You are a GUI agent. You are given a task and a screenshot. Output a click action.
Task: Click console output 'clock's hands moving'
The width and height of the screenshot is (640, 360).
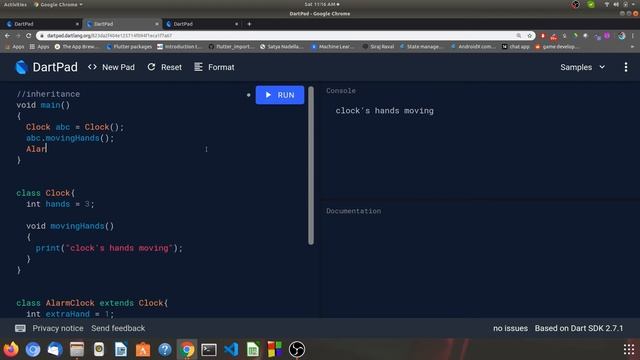pos(384,111)
